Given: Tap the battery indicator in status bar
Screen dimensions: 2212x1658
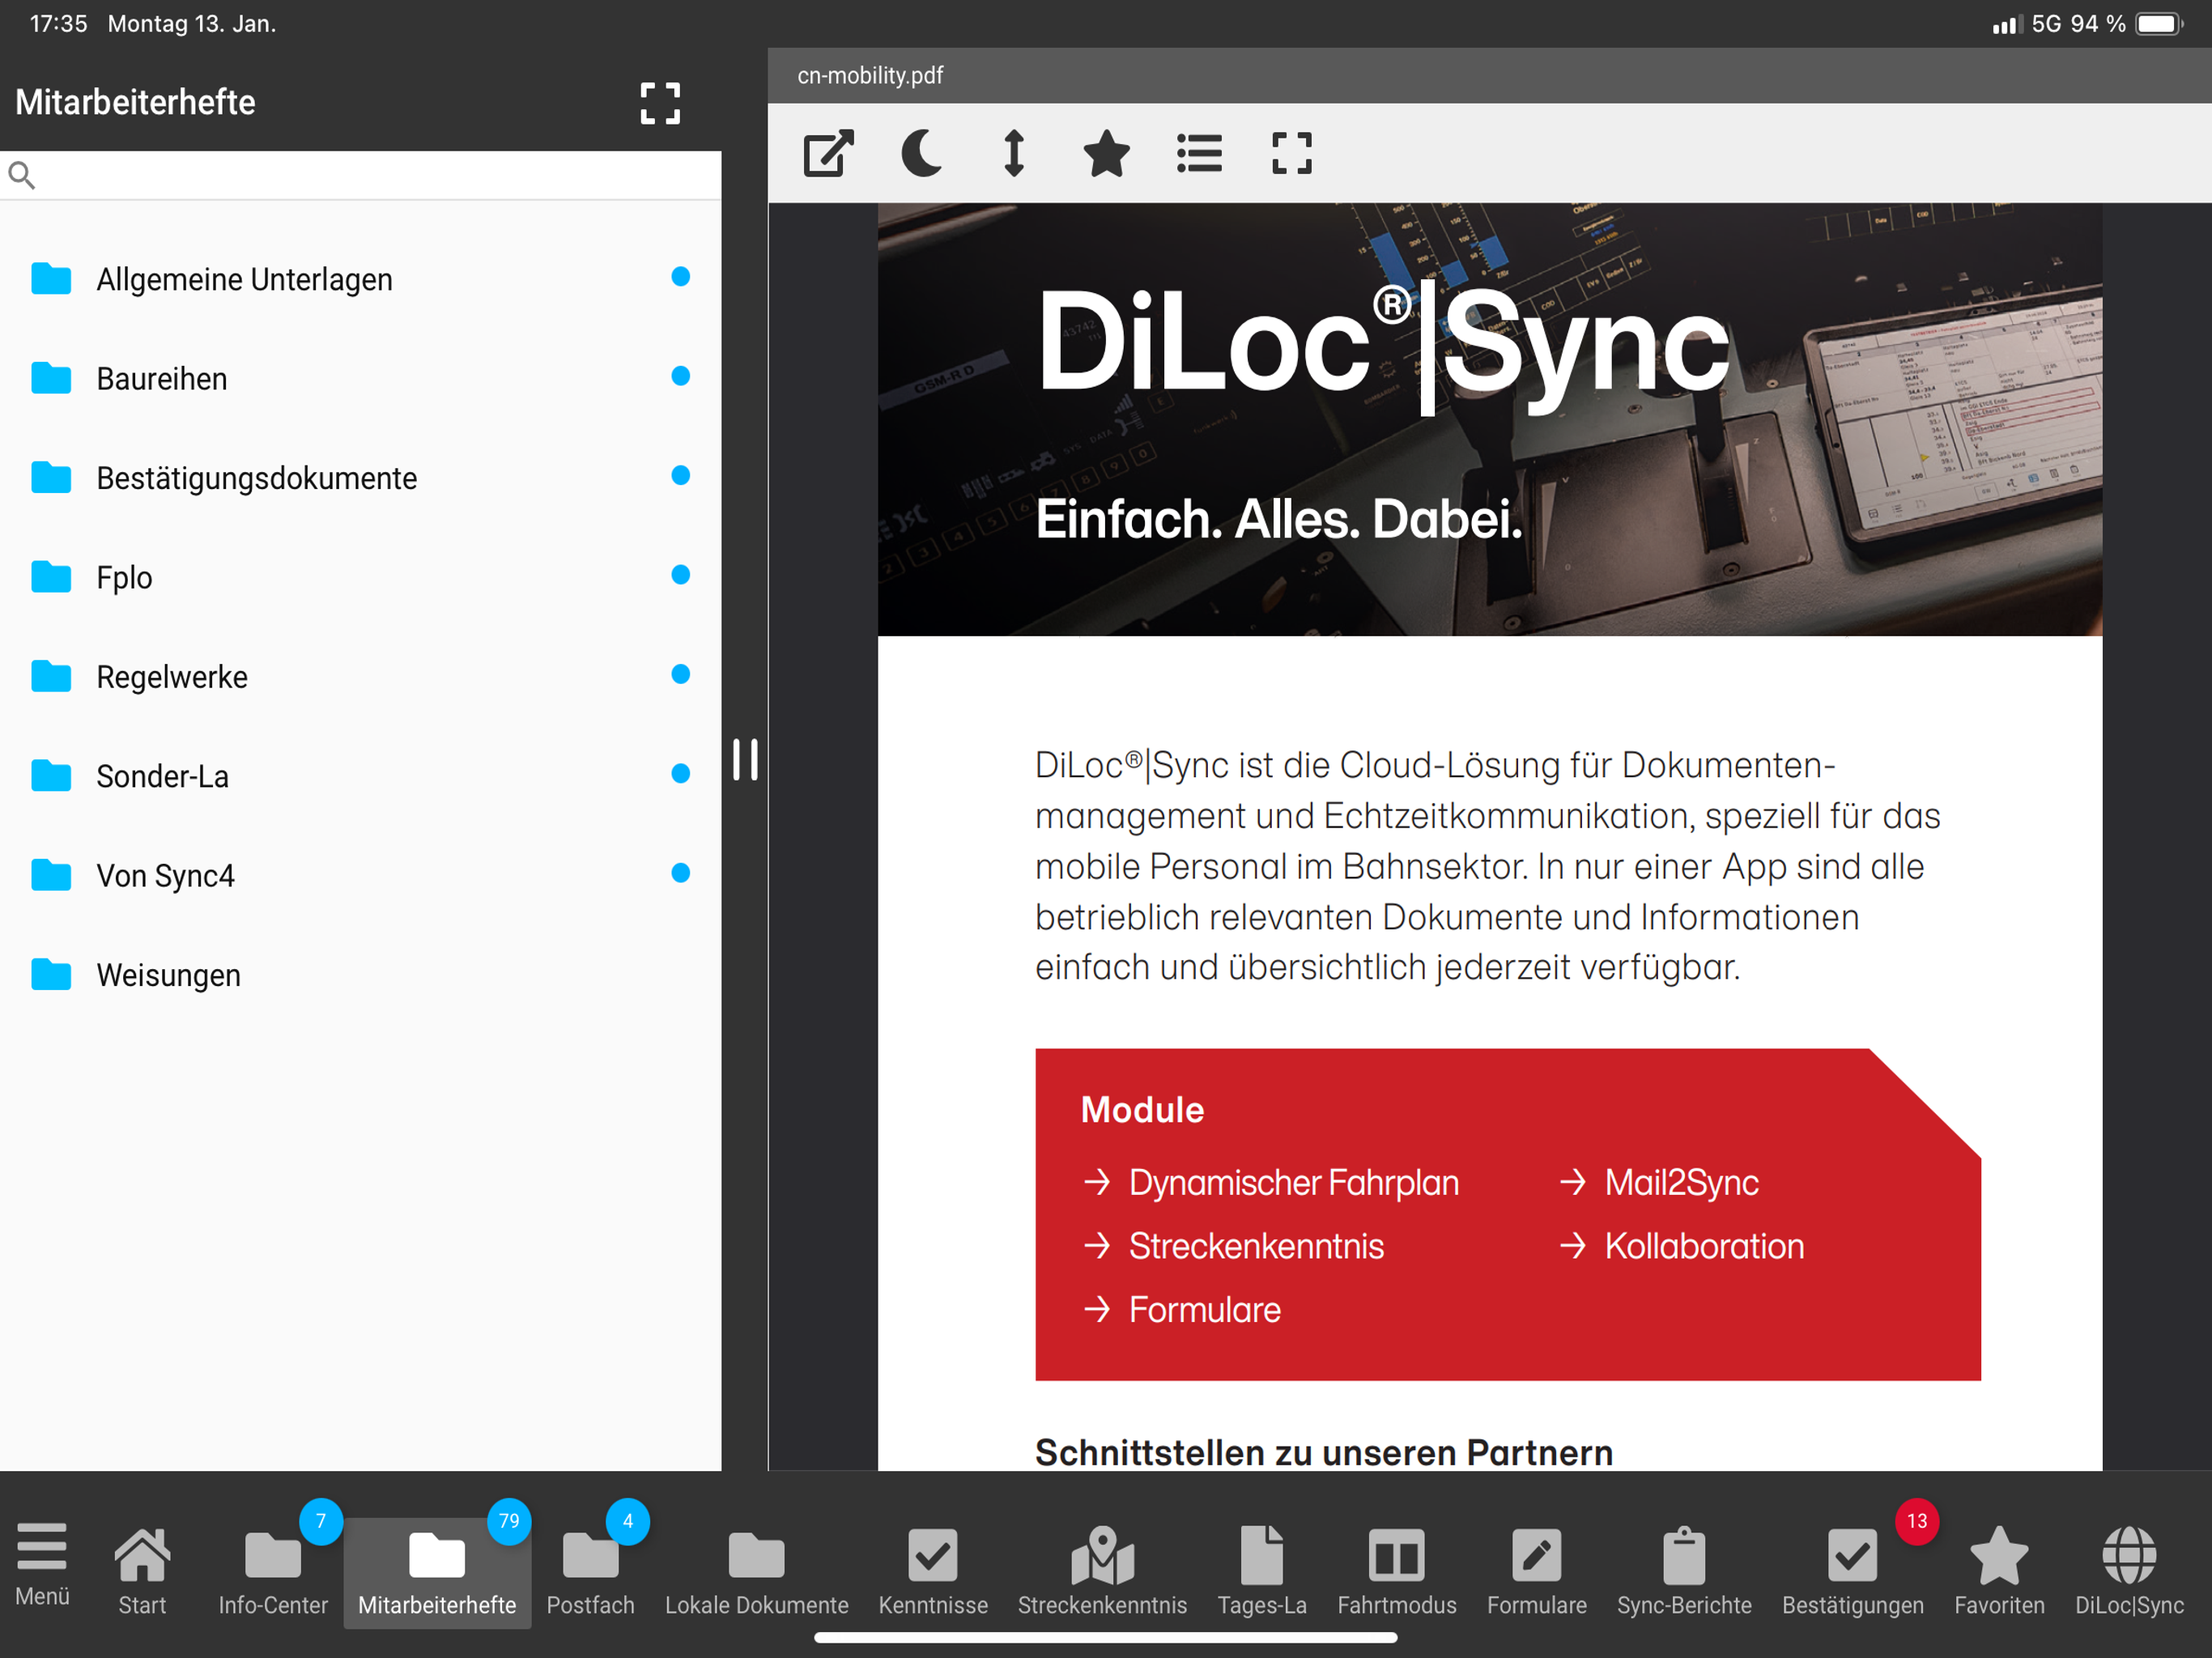Looking at the screenshot, I should tap(2158, 23).
